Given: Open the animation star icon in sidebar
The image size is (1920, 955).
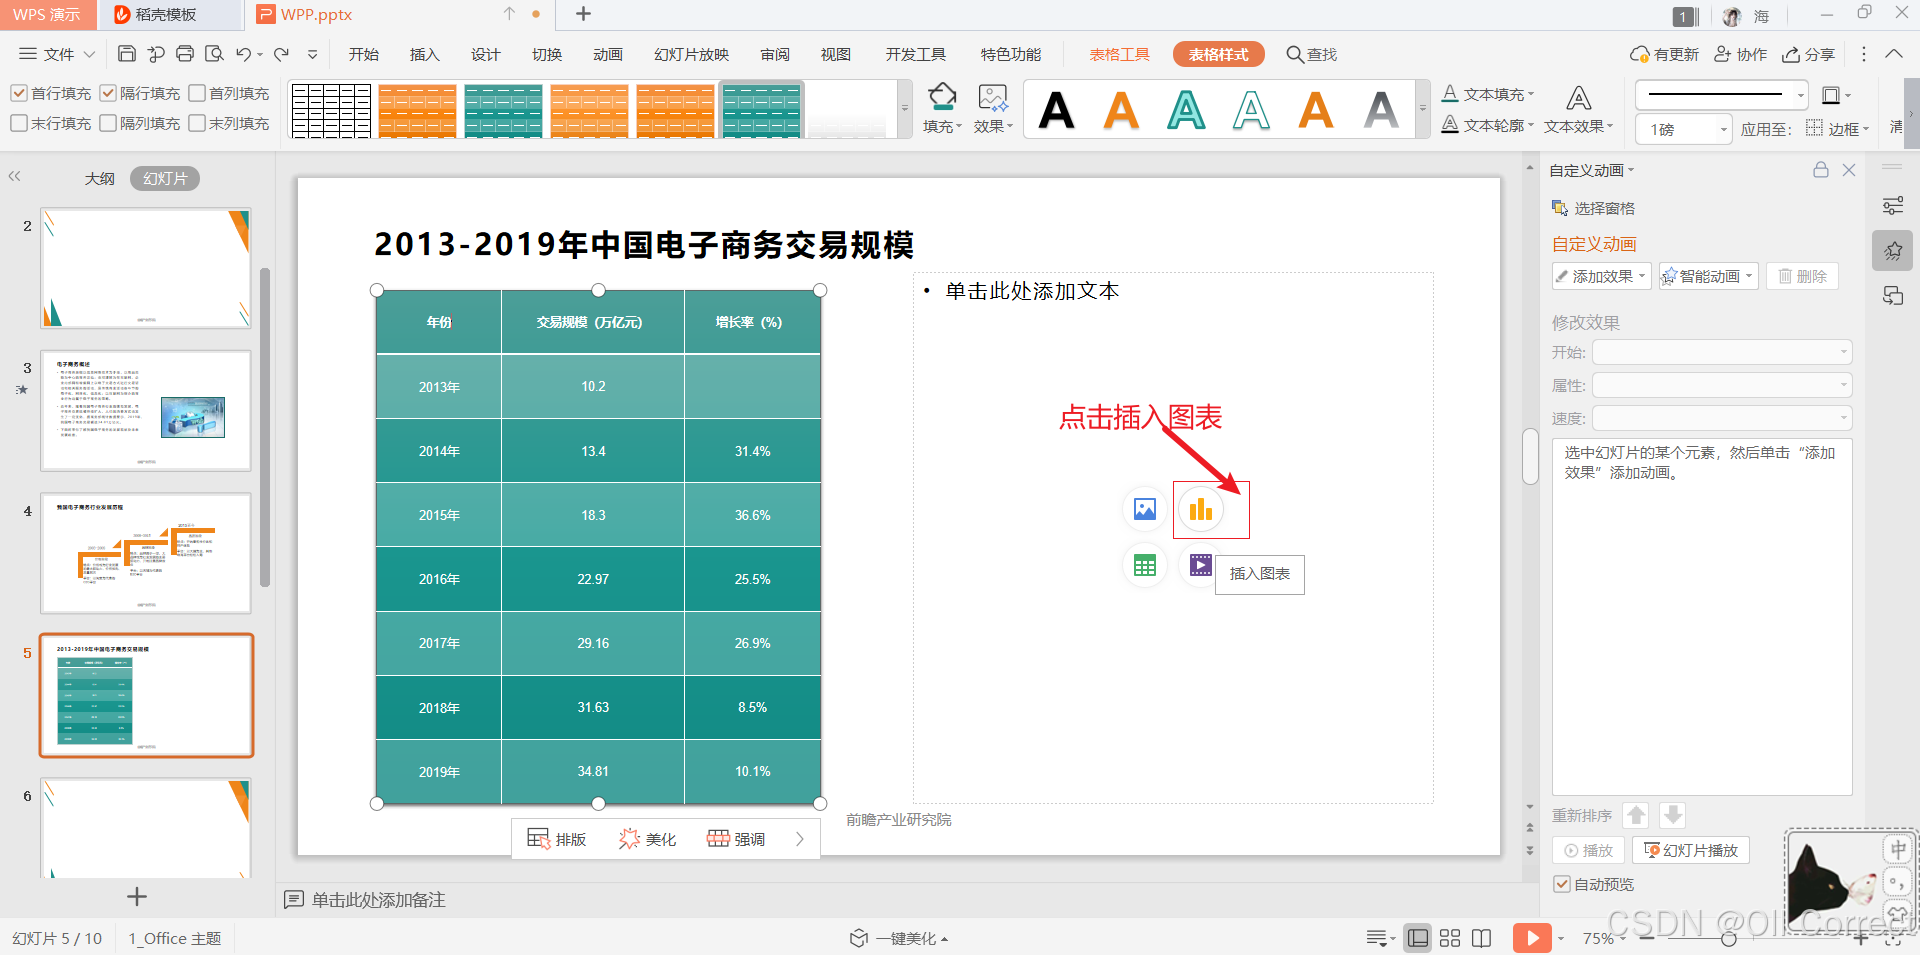Looking at the screenshot, I should 1893,251.
